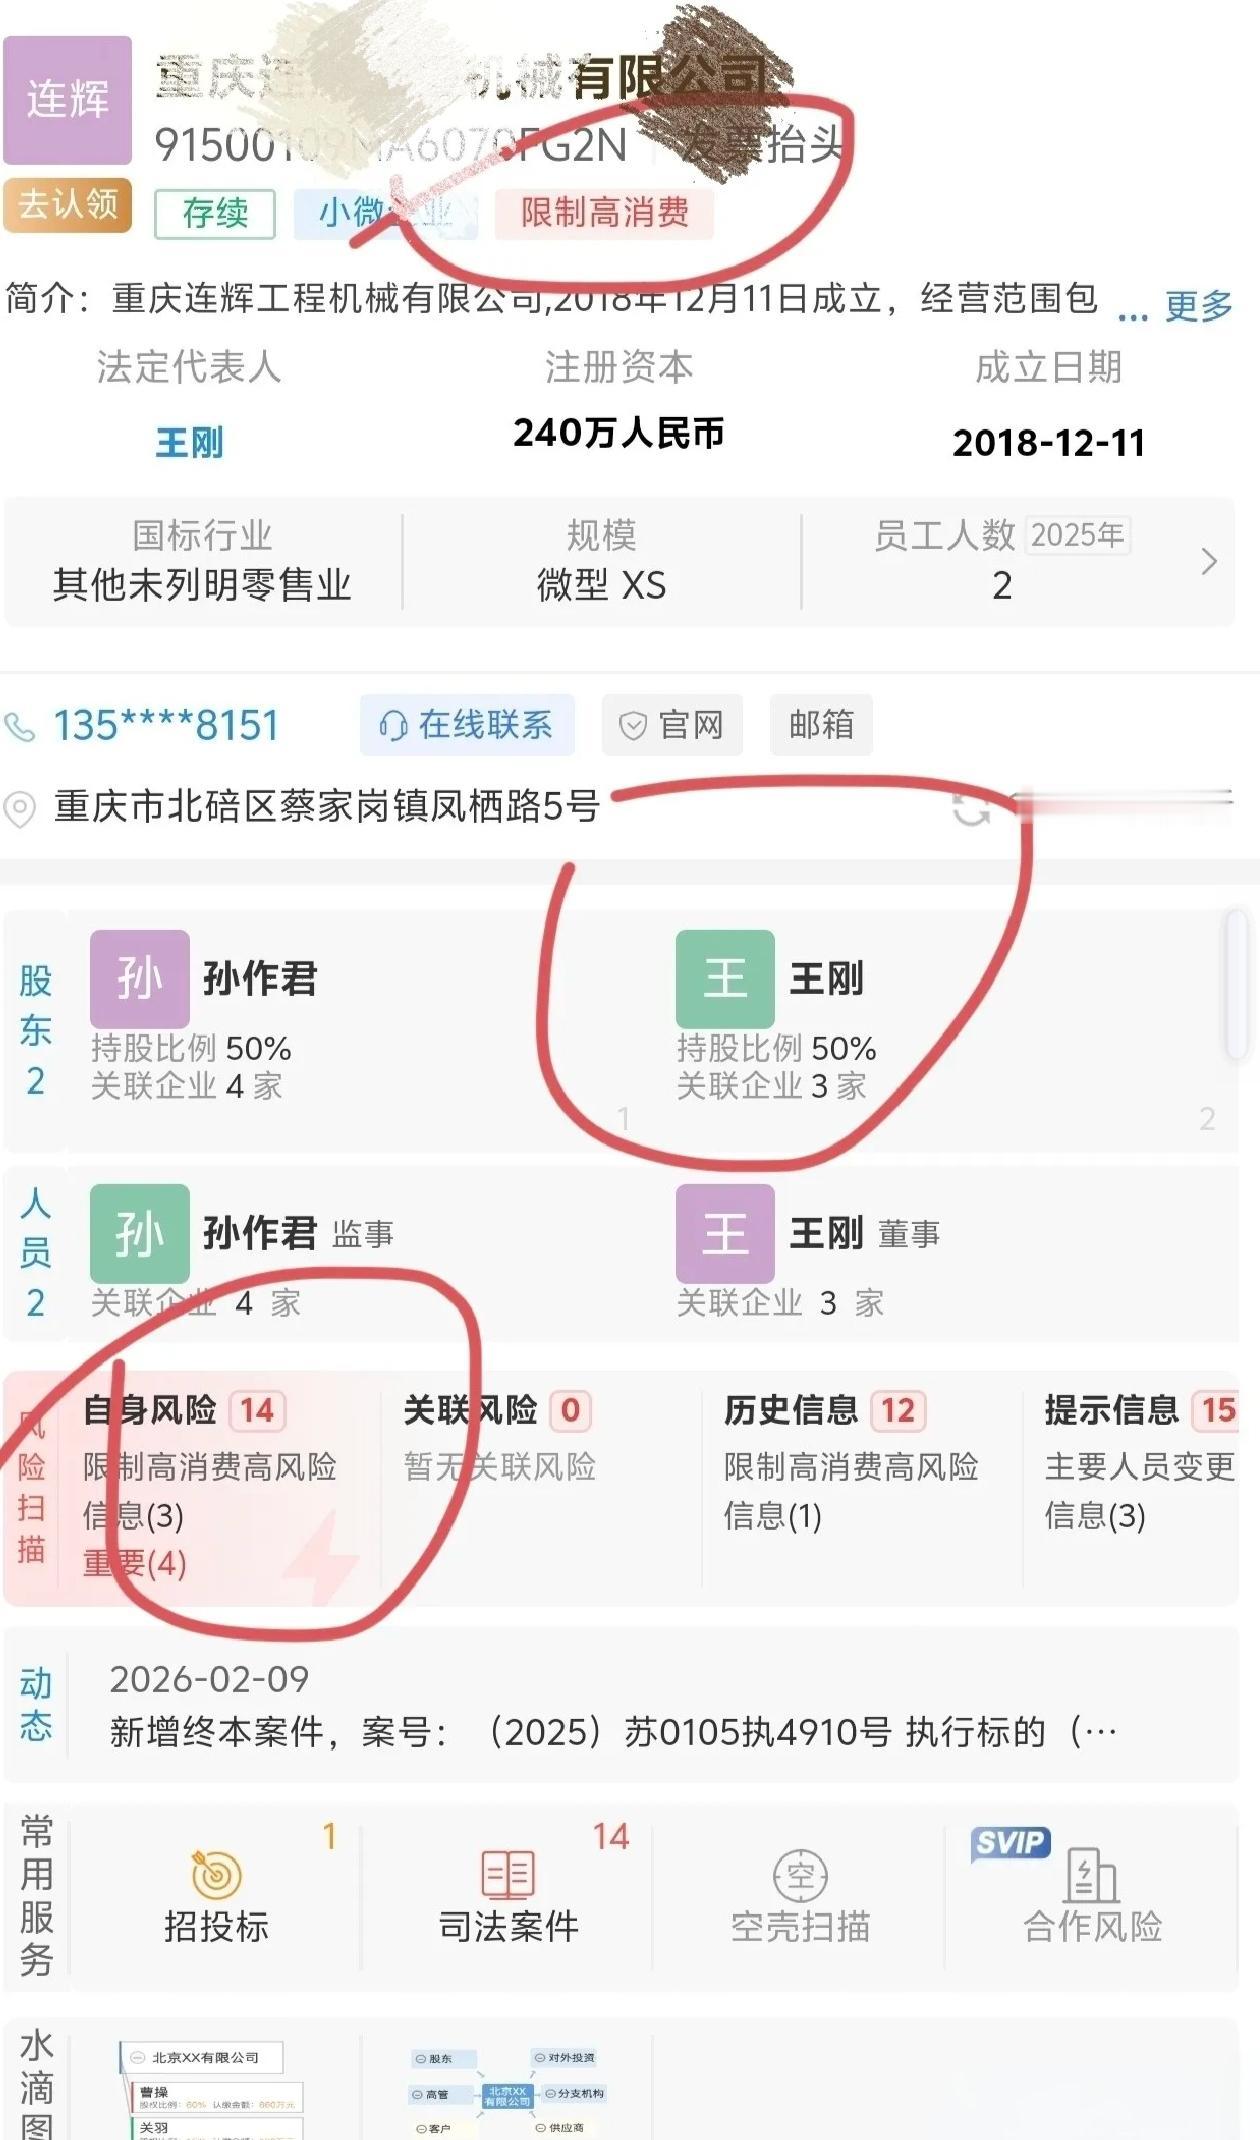Open the 空壳扫描 service icon
The height and width of the screenshot is (2140, 1260).
[x=800, y=1875]
